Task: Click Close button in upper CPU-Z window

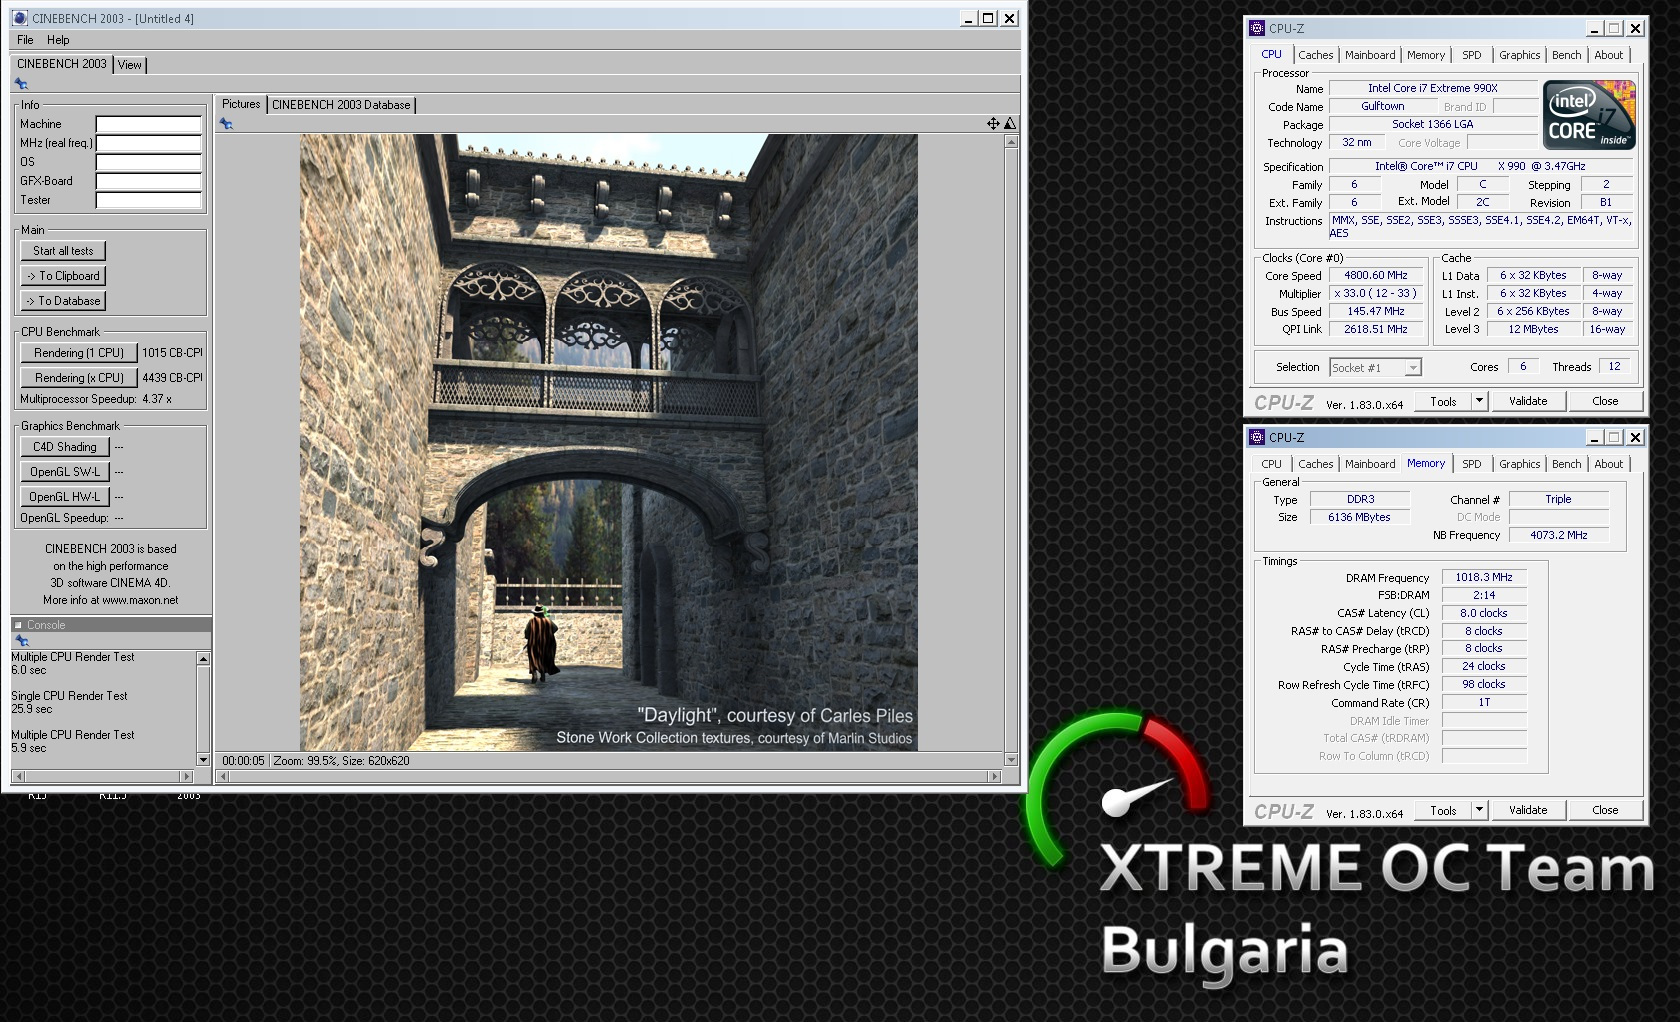Action: click(1605, 401)
